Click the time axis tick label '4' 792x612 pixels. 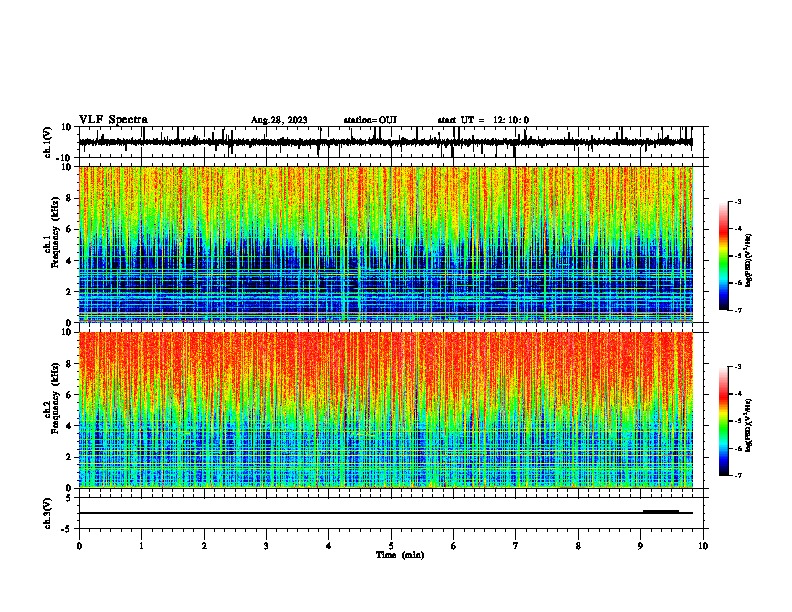click(328, 546)
